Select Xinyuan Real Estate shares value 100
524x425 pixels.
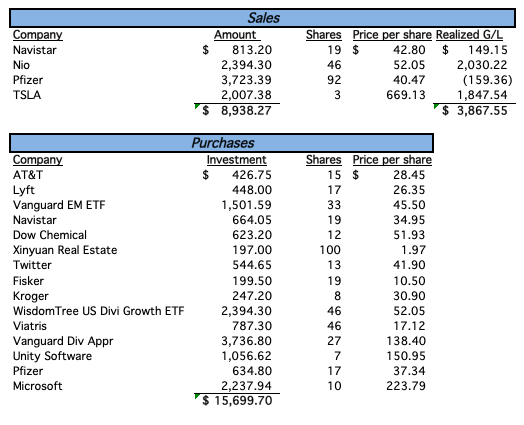point(330,250)
